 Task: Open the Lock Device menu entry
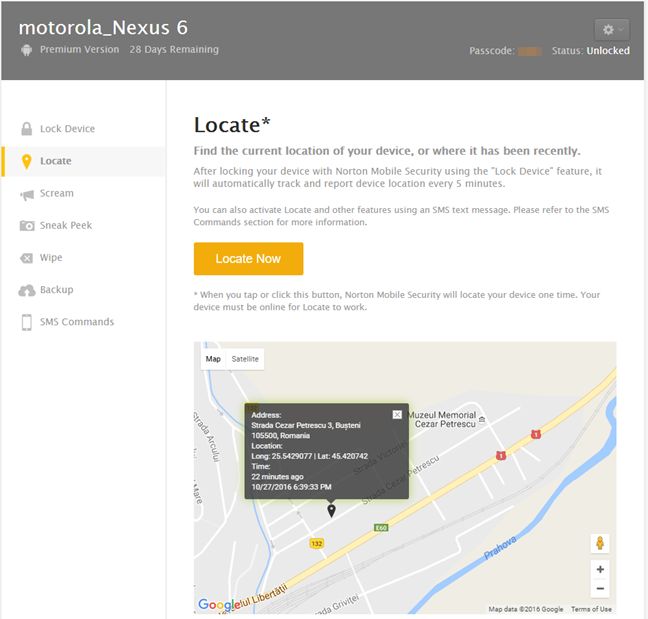(x=83, y=129)
